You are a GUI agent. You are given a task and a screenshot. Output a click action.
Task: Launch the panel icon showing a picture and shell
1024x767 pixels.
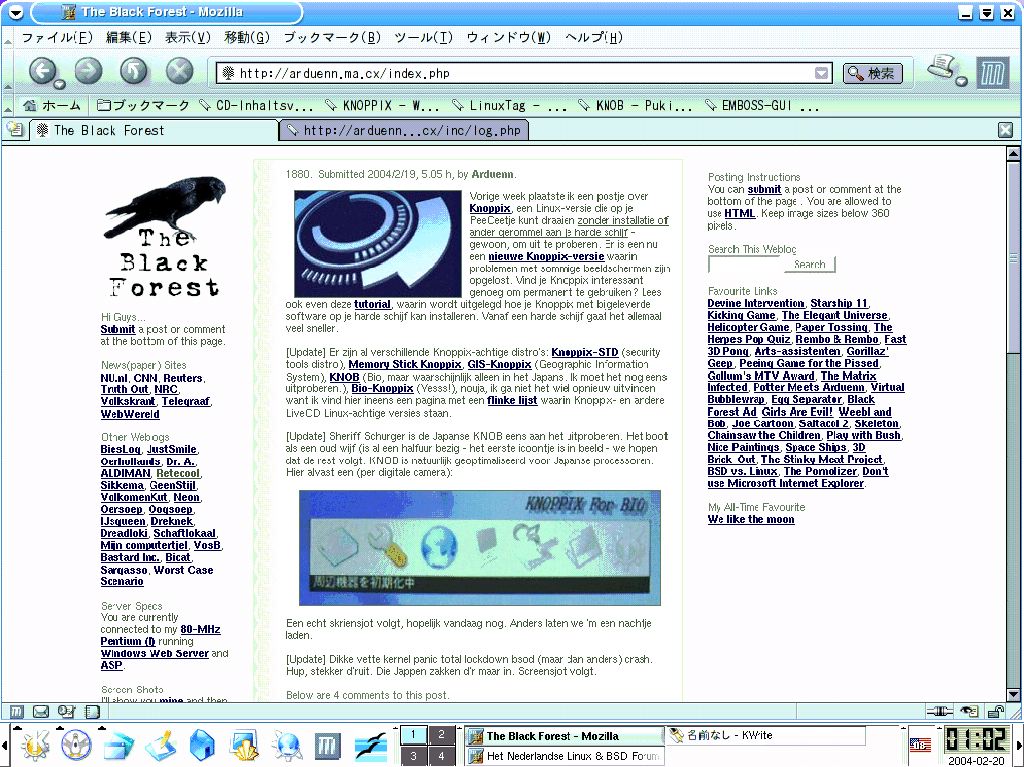tap(245, 745)
